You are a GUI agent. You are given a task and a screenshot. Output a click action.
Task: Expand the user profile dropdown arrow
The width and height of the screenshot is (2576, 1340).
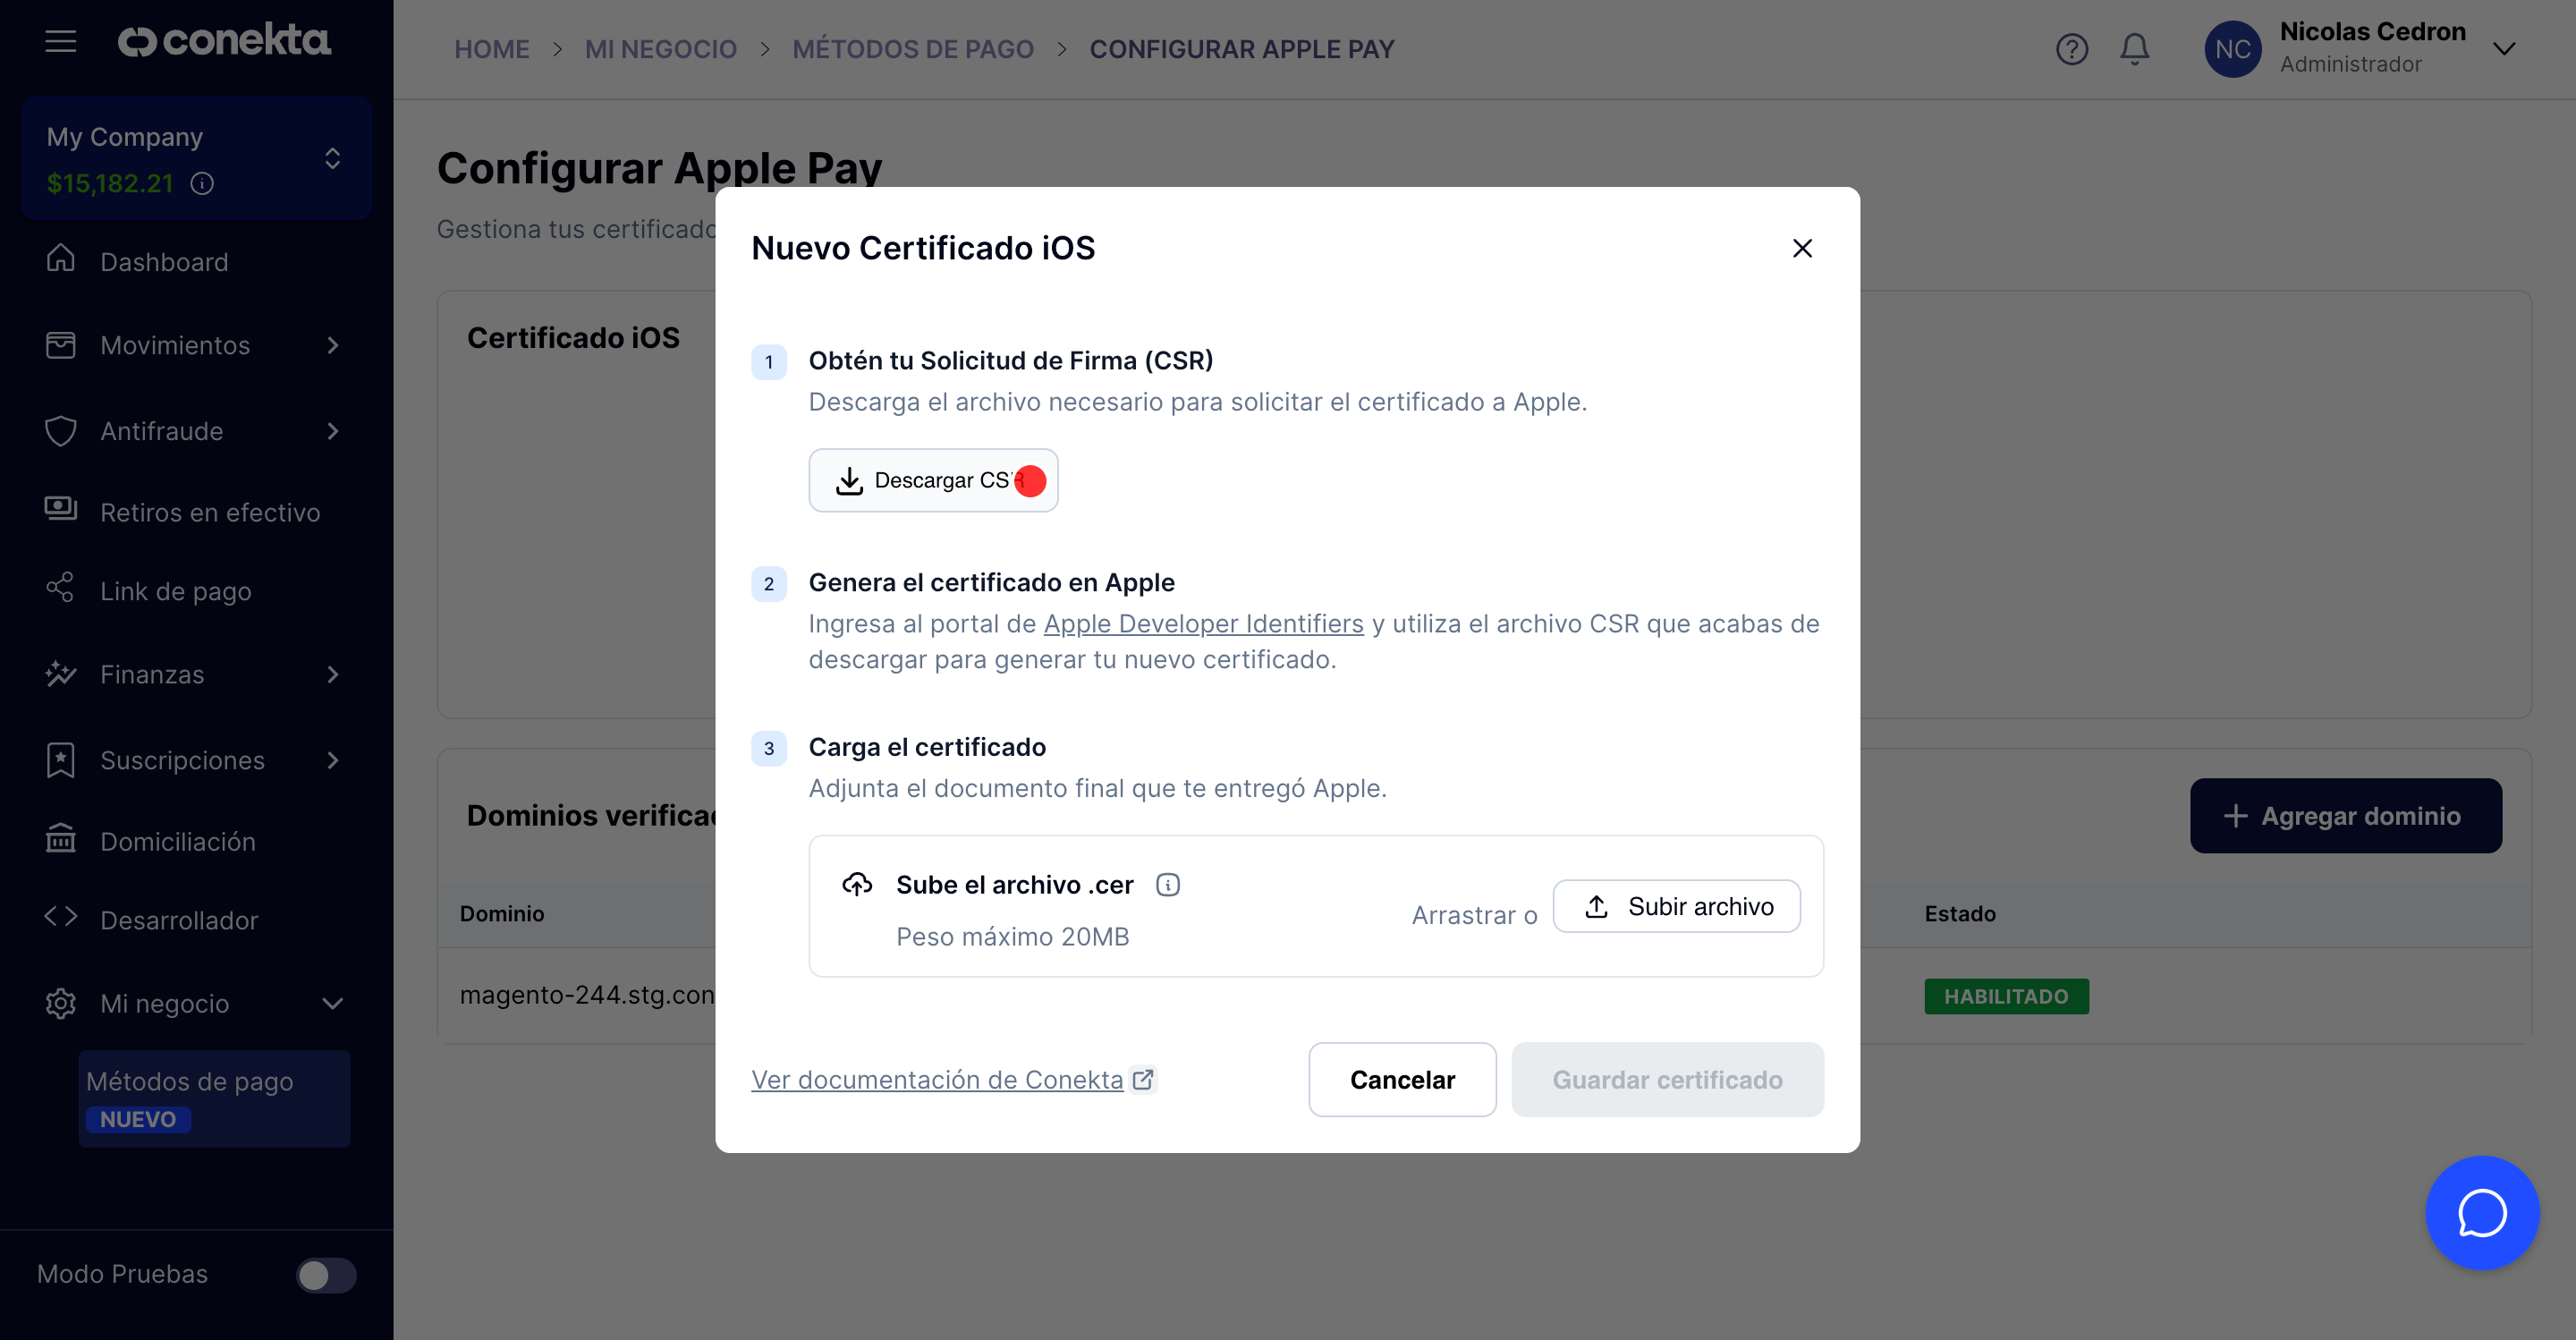[2503, 49]
